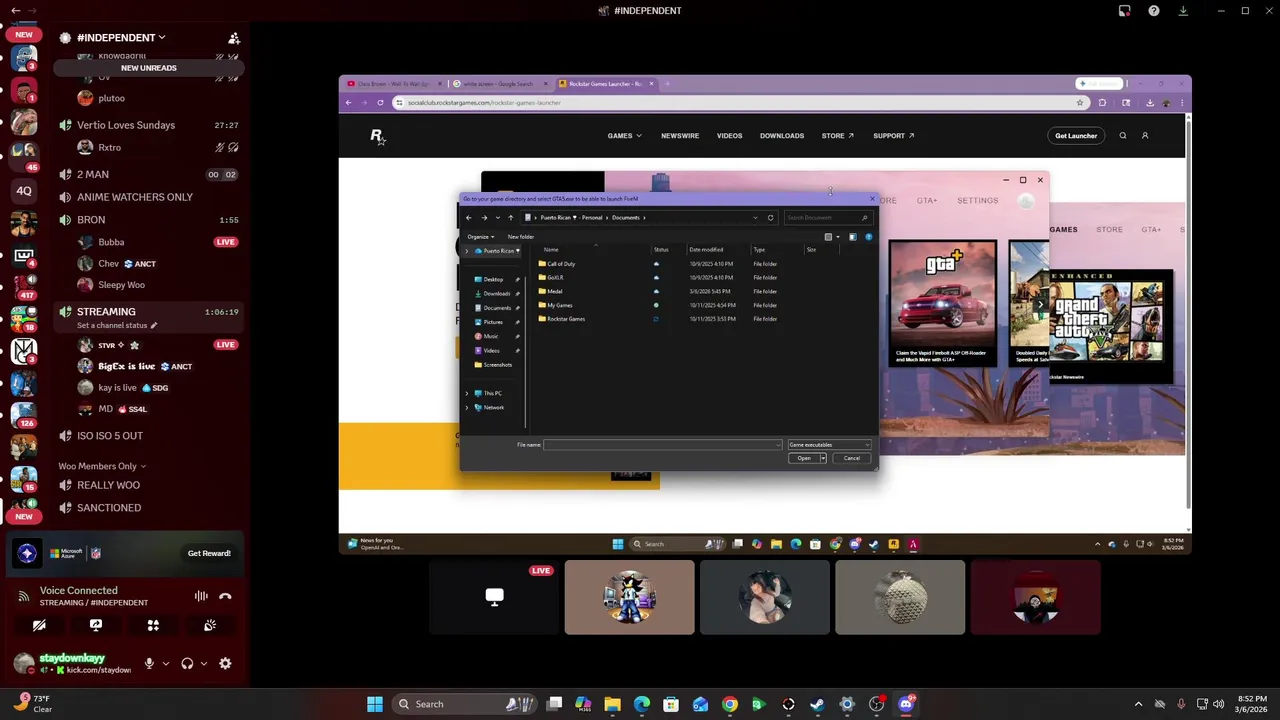1280x720 pixels.
Task: Open Steam from the Windows taskbar
Action: coord(817,704)
